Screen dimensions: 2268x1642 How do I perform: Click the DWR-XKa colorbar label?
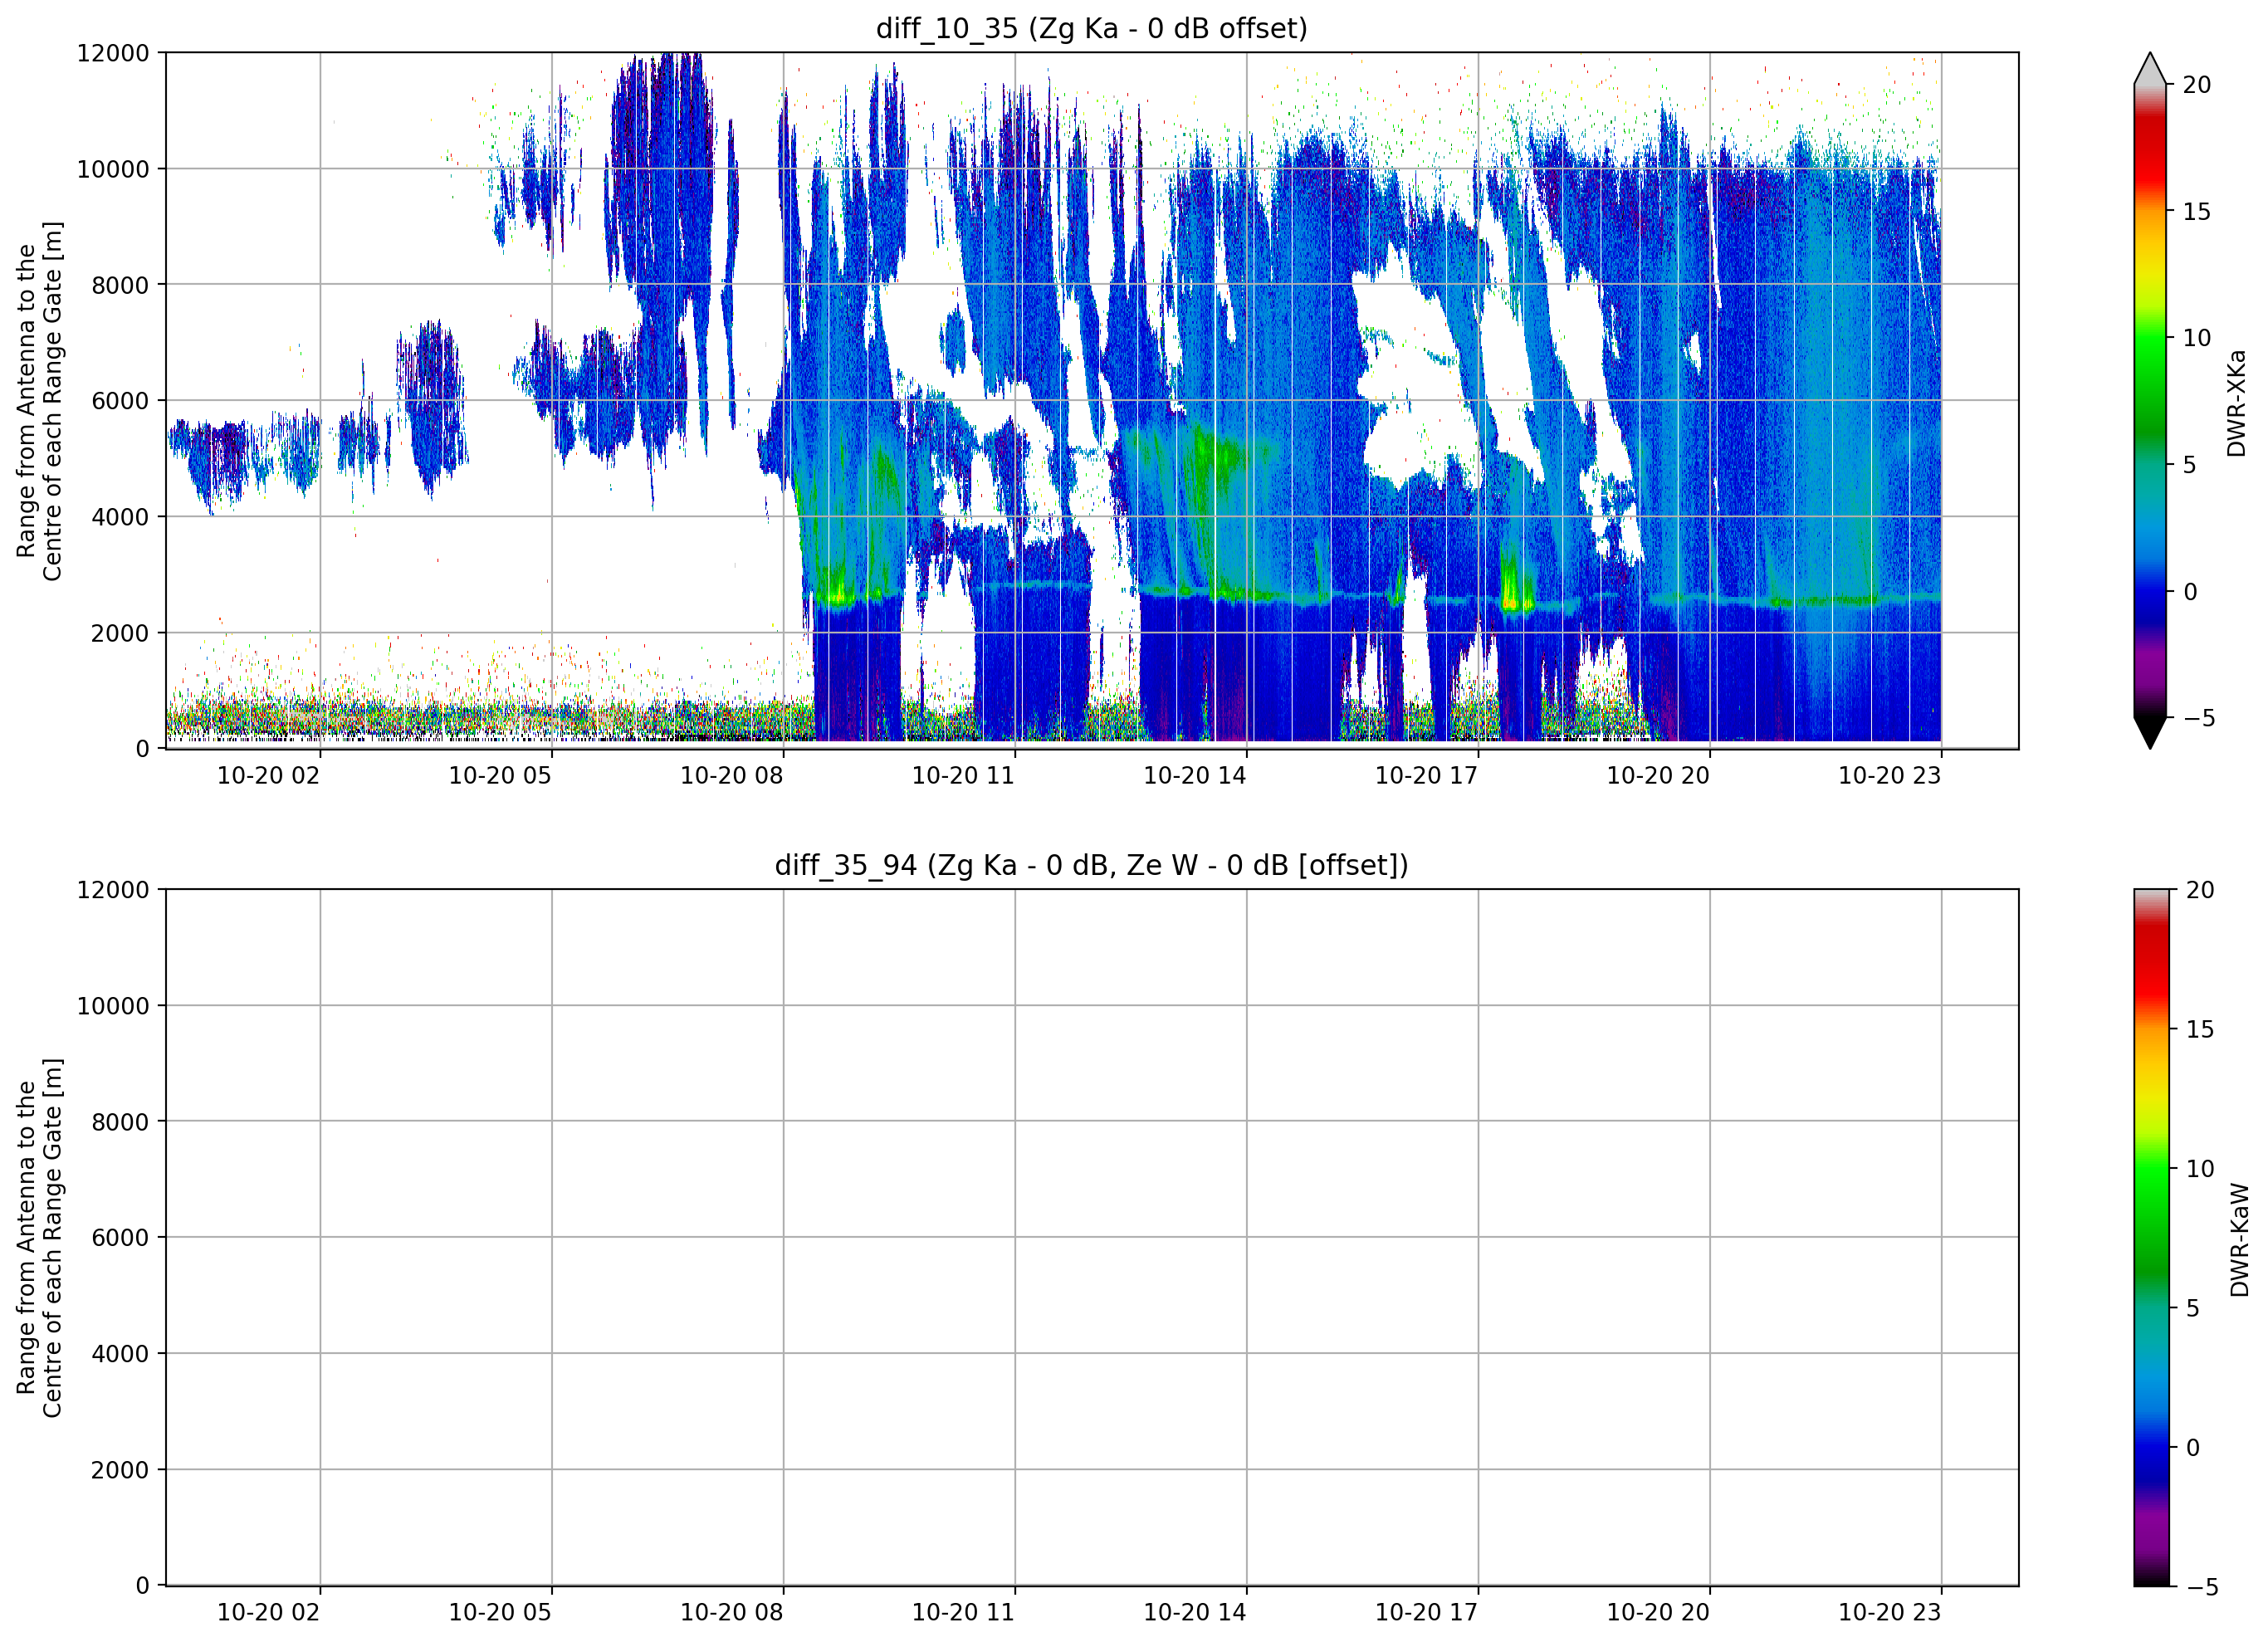(2236, 403)
